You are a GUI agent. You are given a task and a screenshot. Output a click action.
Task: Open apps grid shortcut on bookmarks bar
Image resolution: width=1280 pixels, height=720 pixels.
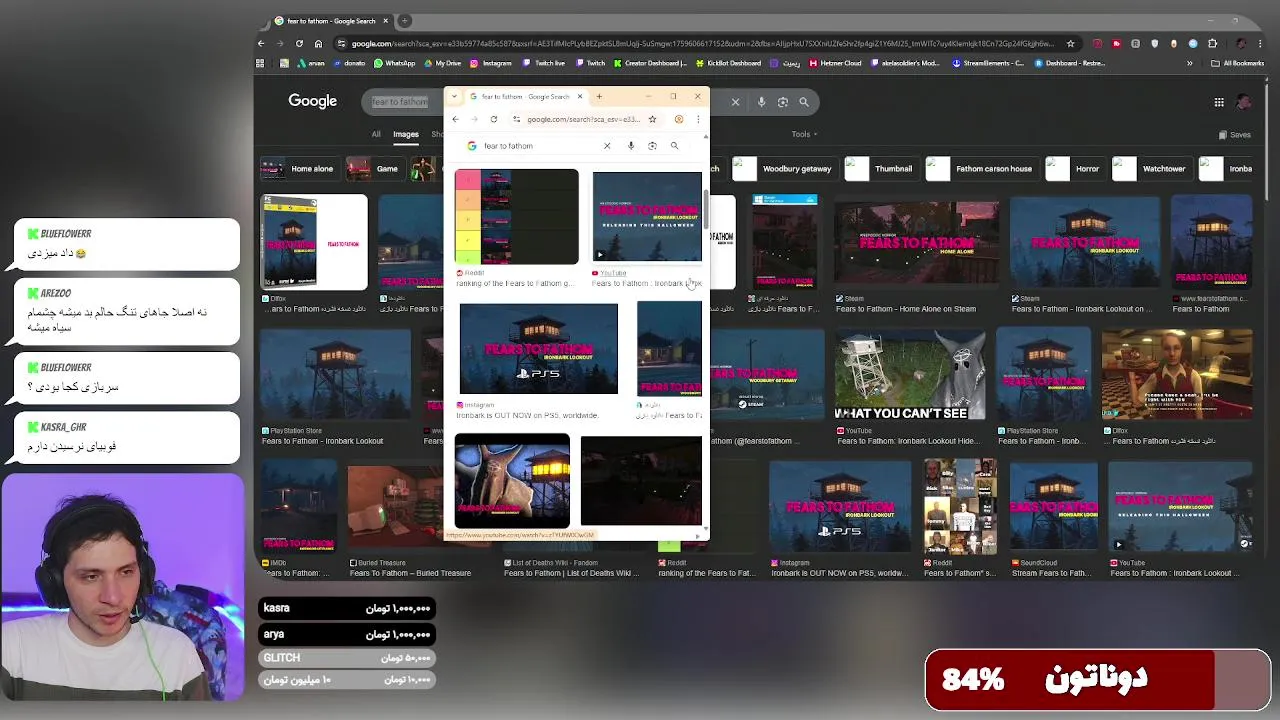coord(260,63)
